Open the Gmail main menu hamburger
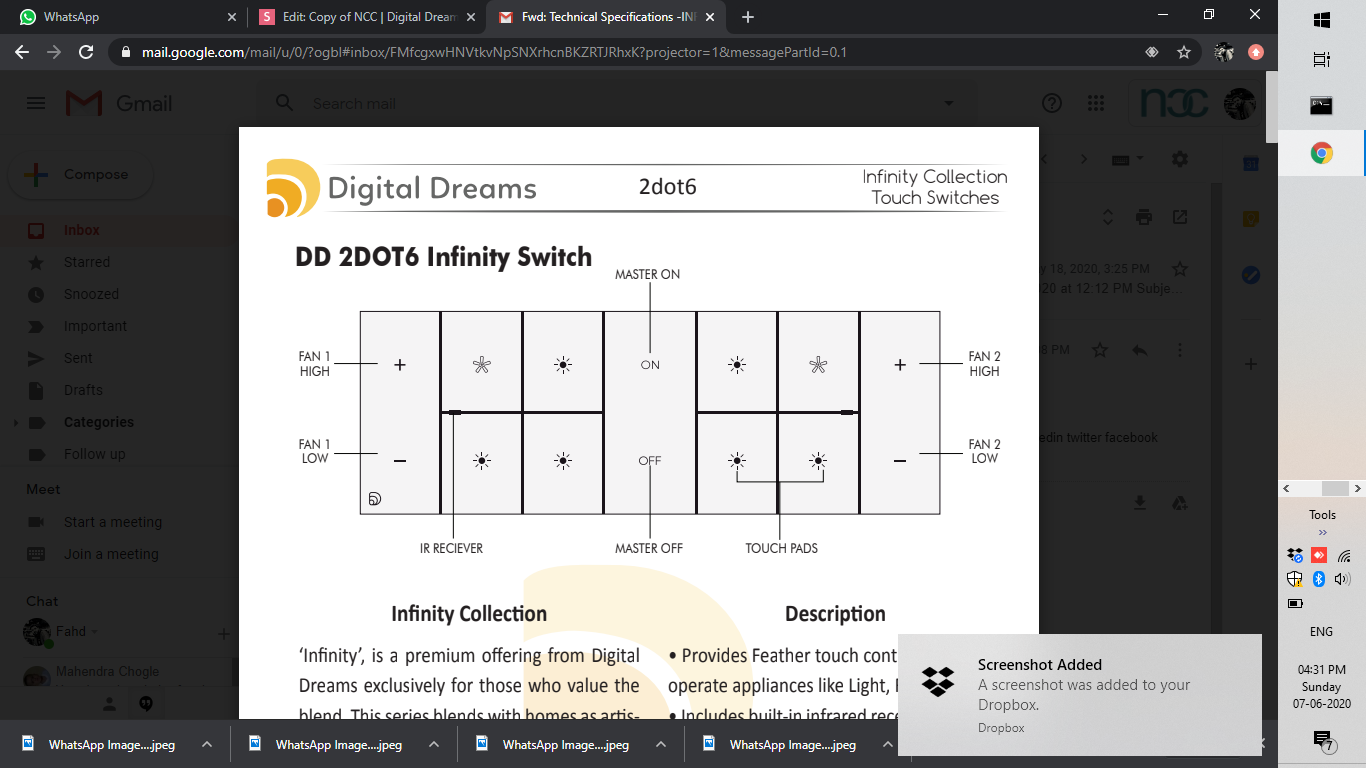 [x=36, y=103]
